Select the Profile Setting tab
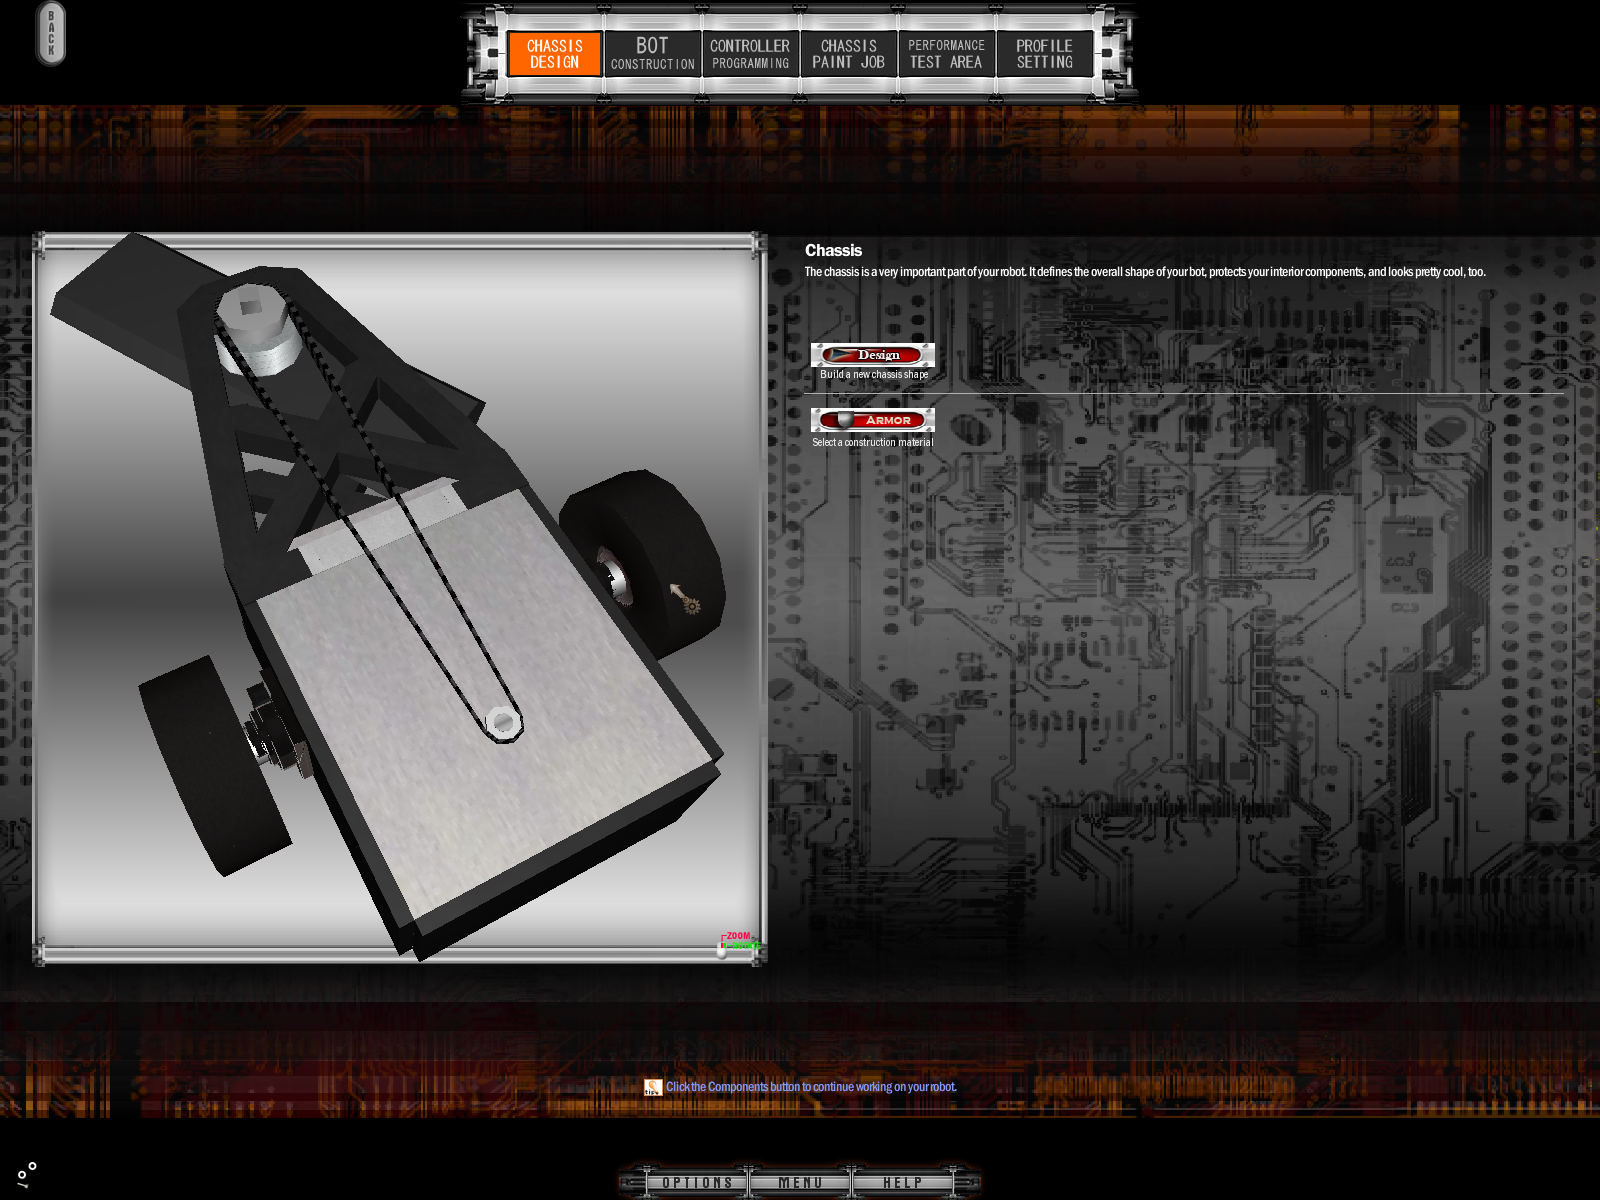 pyautogui.click(x=1044, y=54)
